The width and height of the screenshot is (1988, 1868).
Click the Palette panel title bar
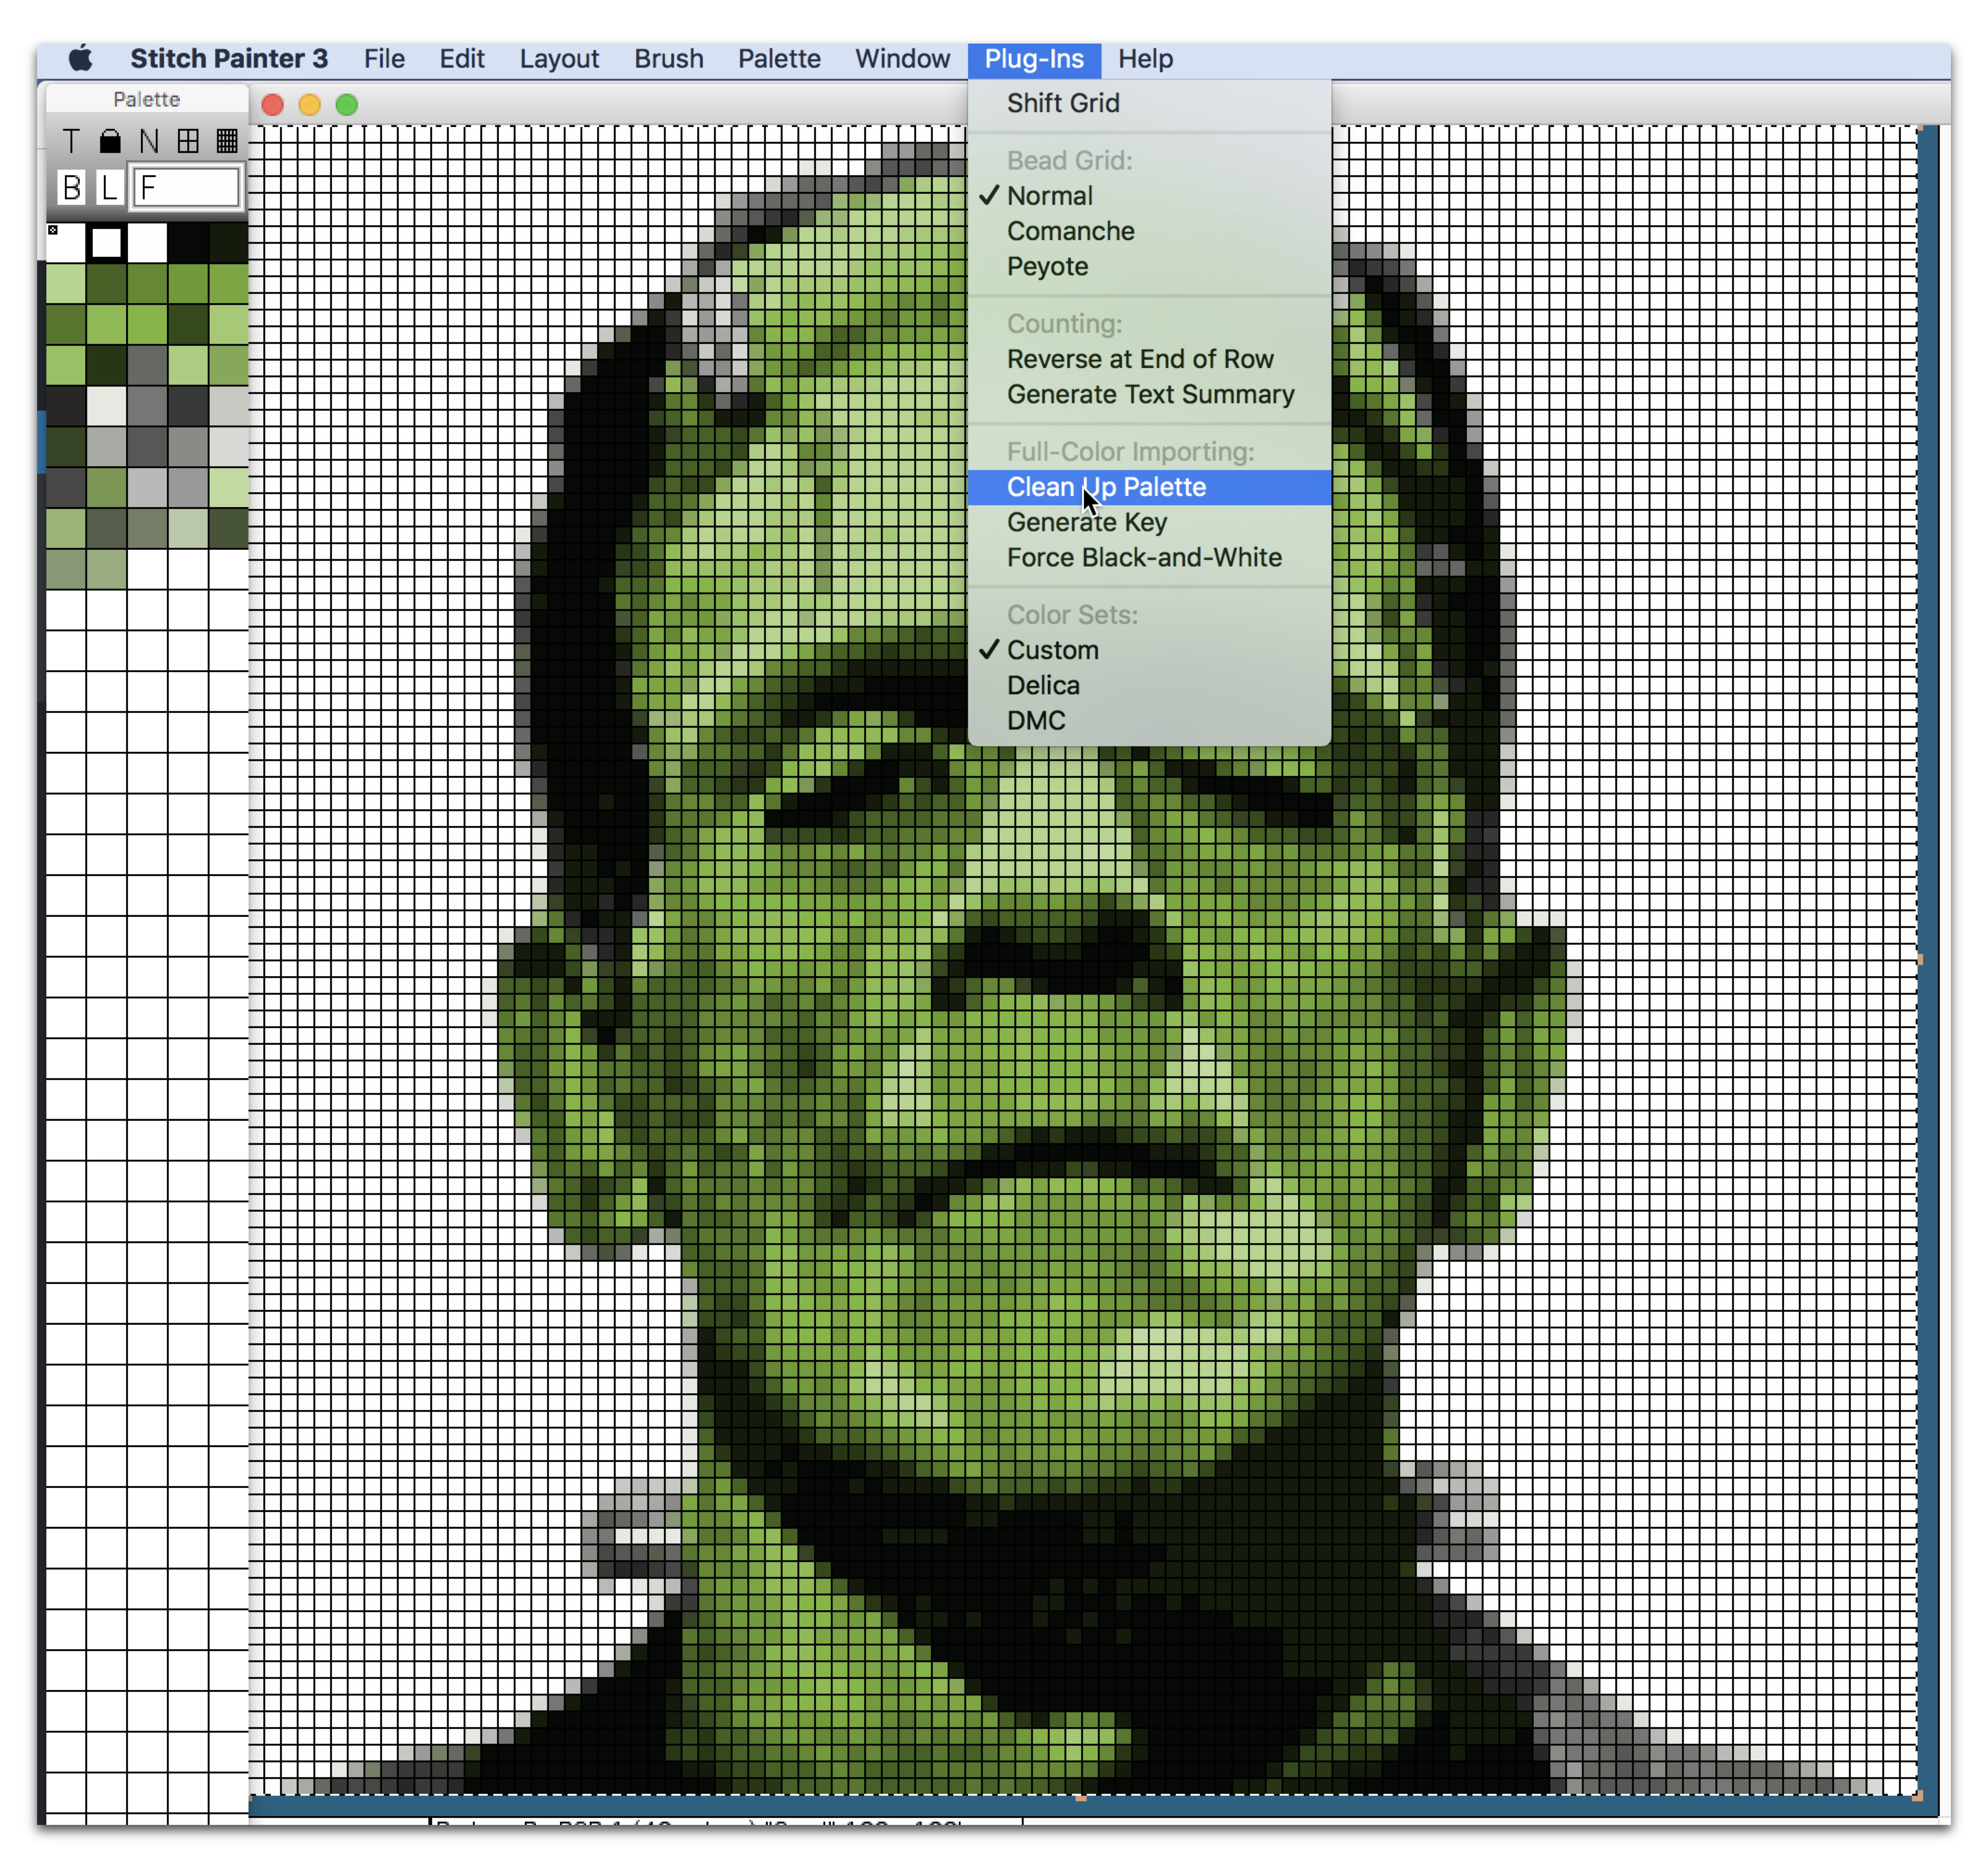point(147,99)
